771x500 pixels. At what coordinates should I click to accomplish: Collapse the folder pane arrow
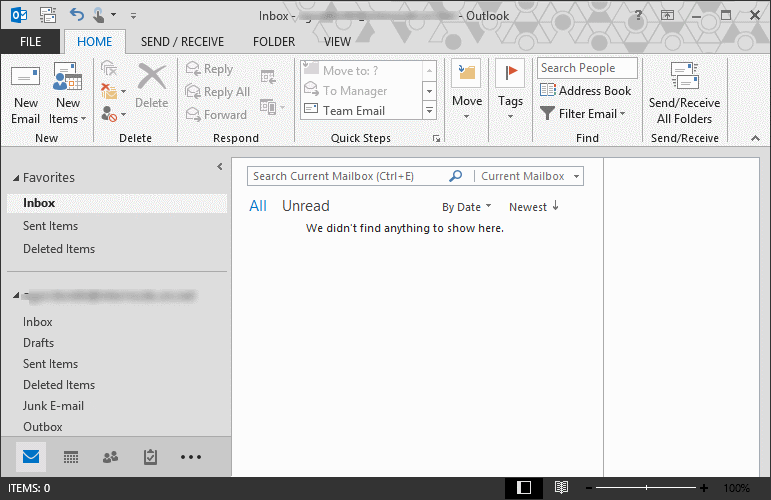(219, 167)
